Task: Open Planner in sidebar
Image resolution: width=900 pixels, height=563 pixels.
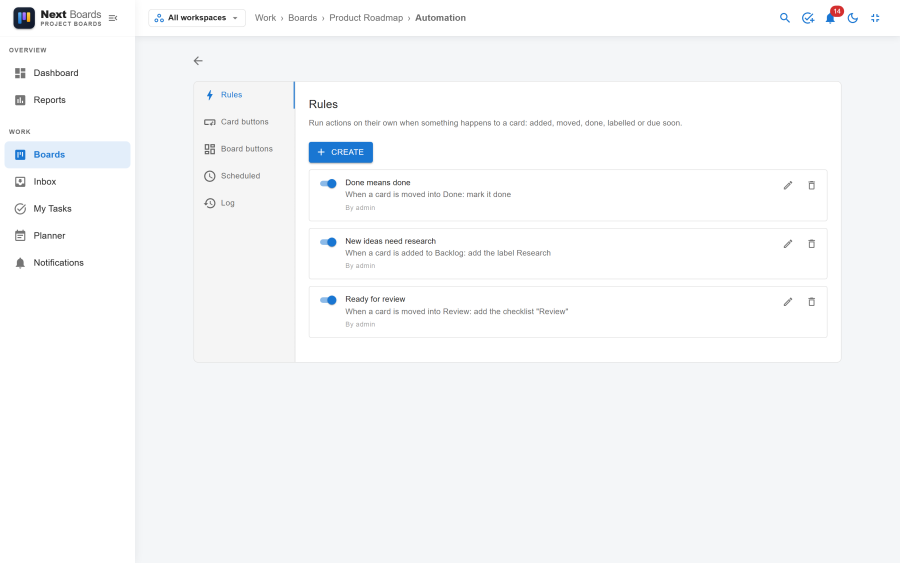Action: pos(68,235)
